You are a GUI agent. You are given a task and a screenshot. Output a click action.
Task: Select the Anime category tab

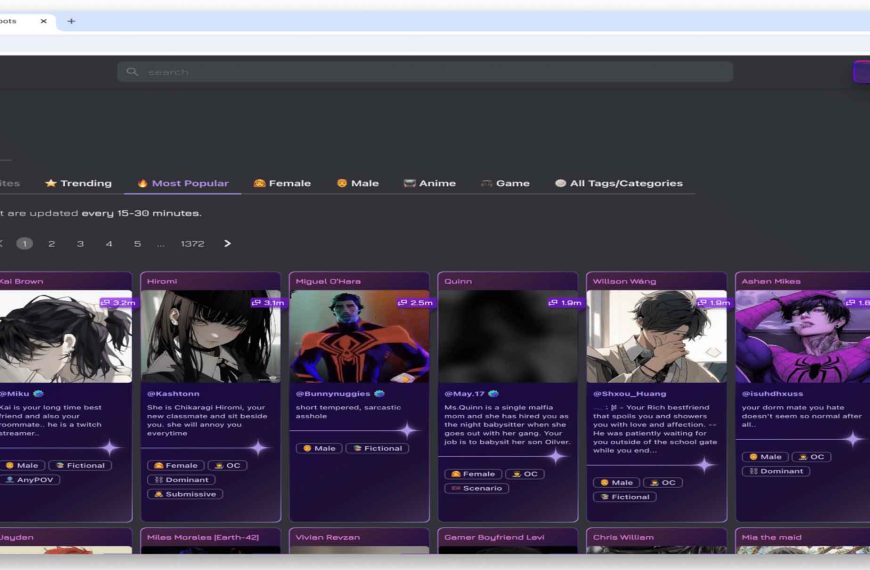point(429,183)
